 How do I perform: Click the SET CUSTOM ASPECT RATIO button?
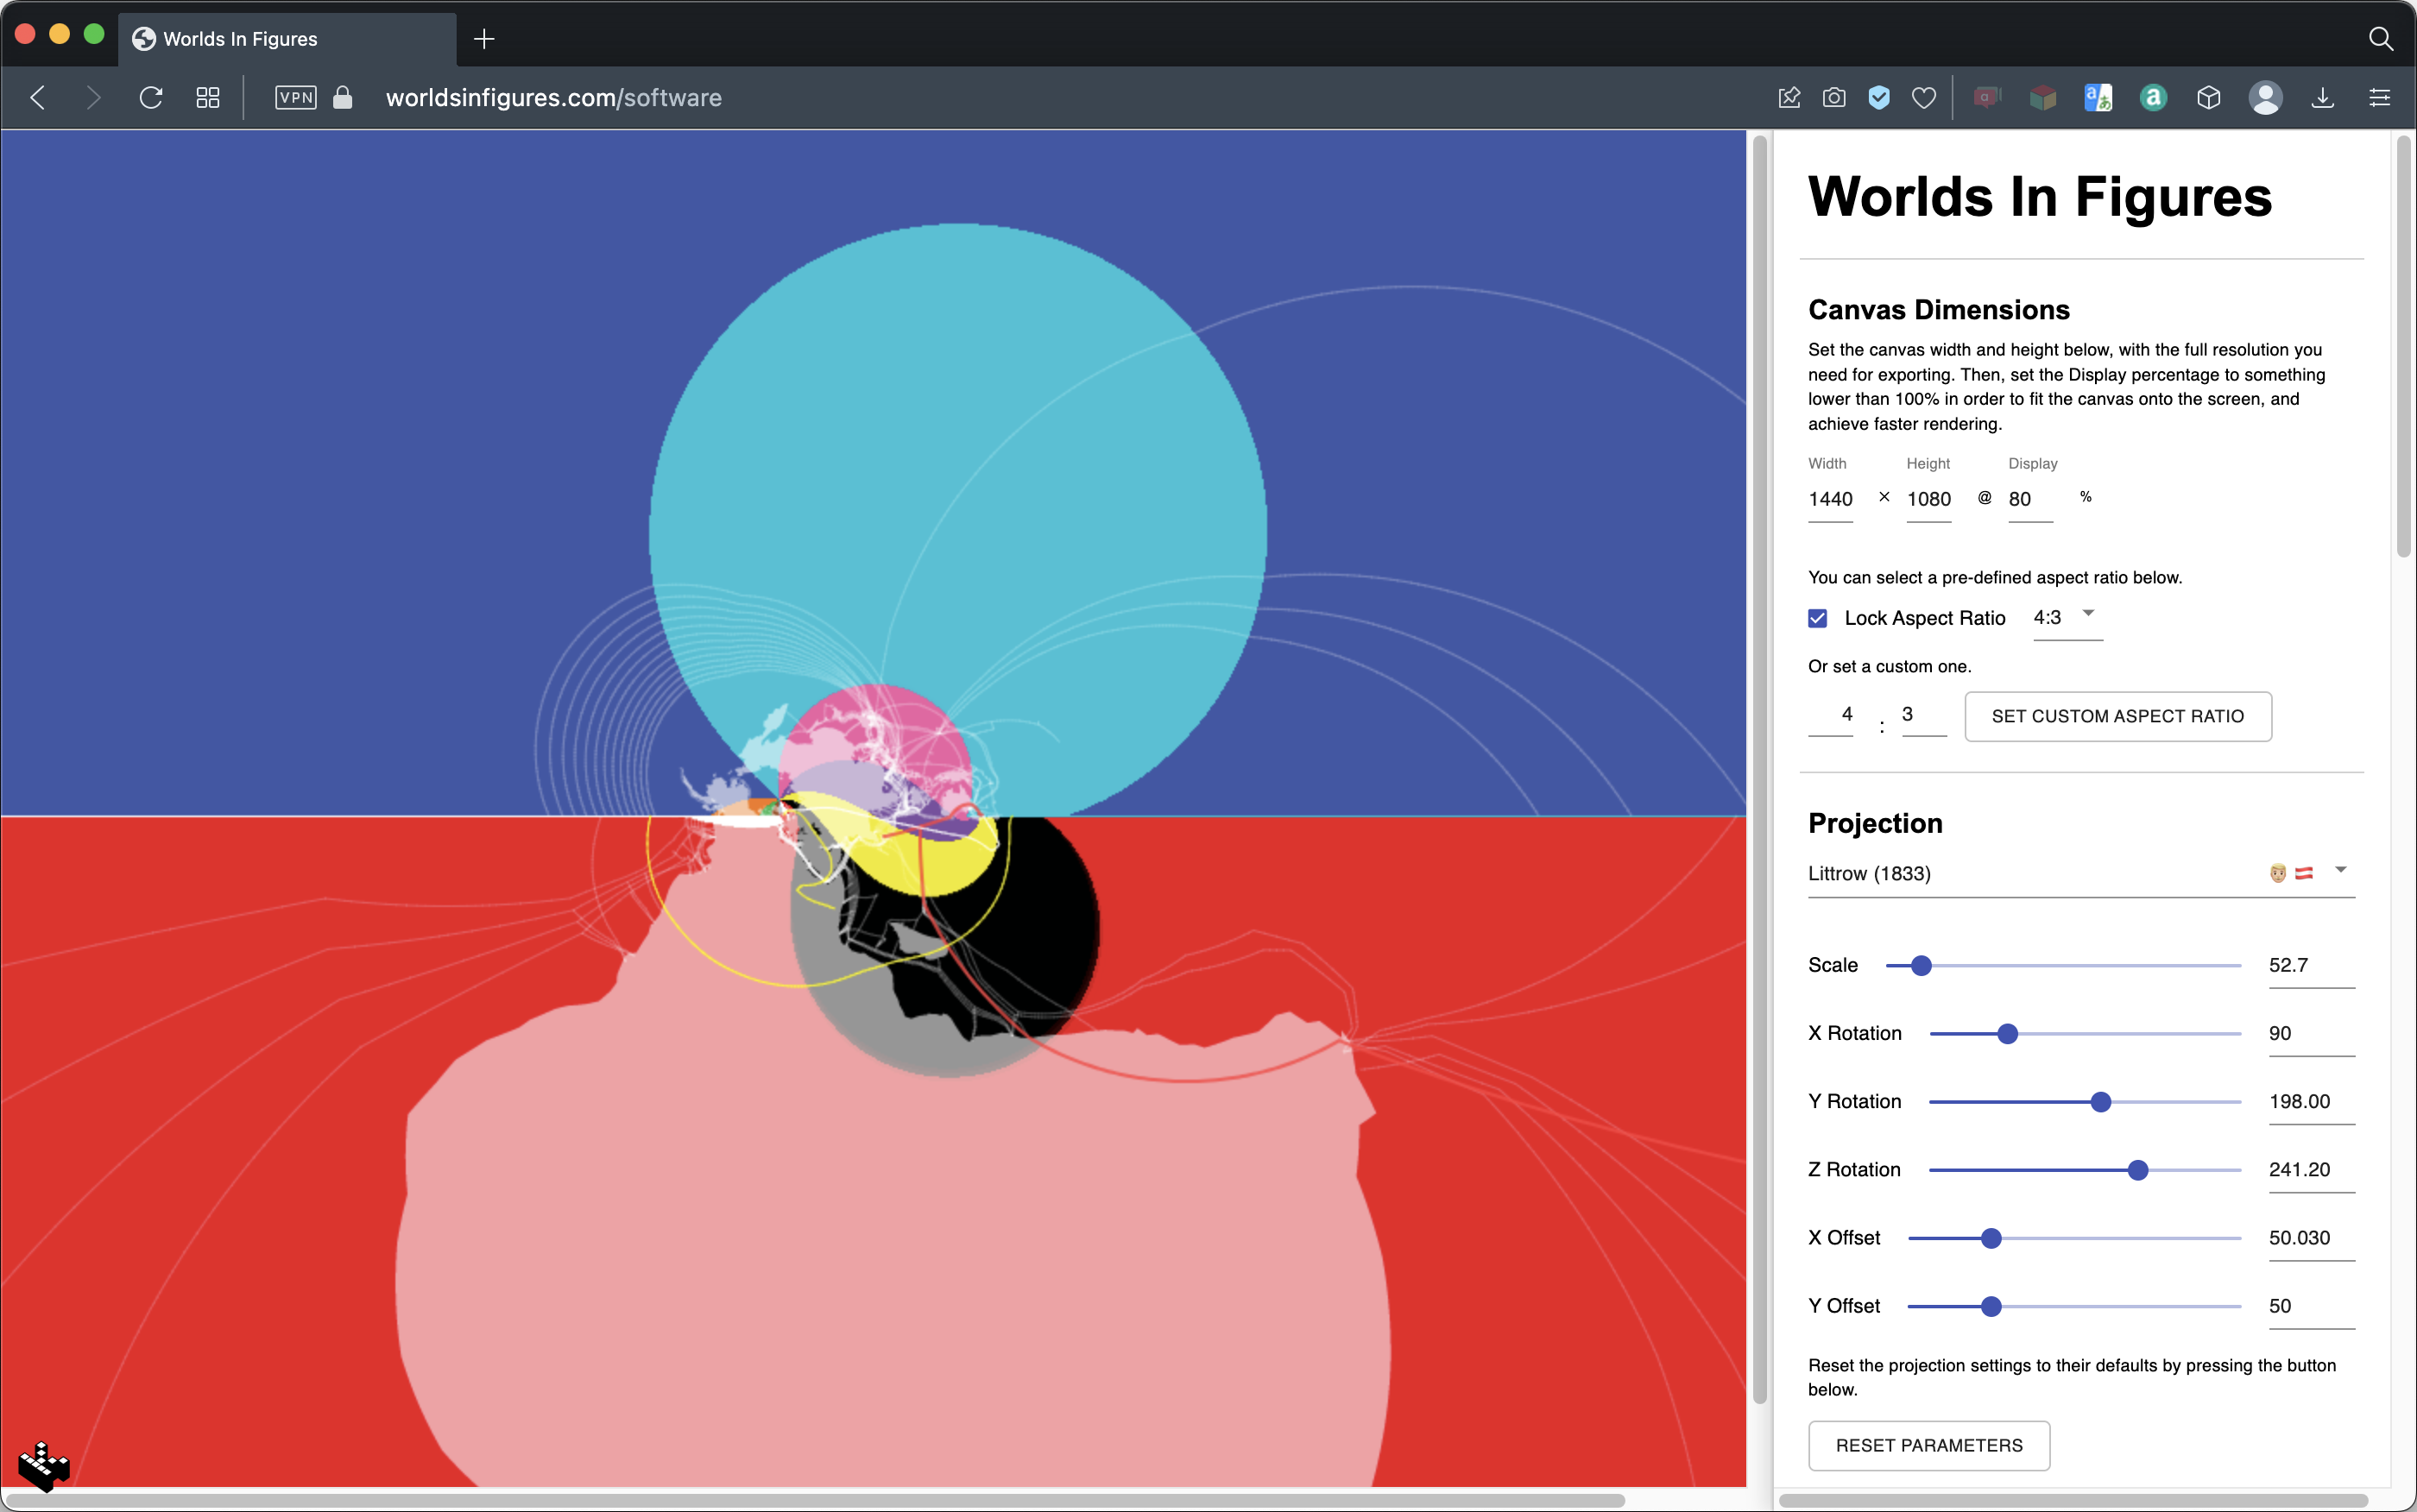point(2118,716)
